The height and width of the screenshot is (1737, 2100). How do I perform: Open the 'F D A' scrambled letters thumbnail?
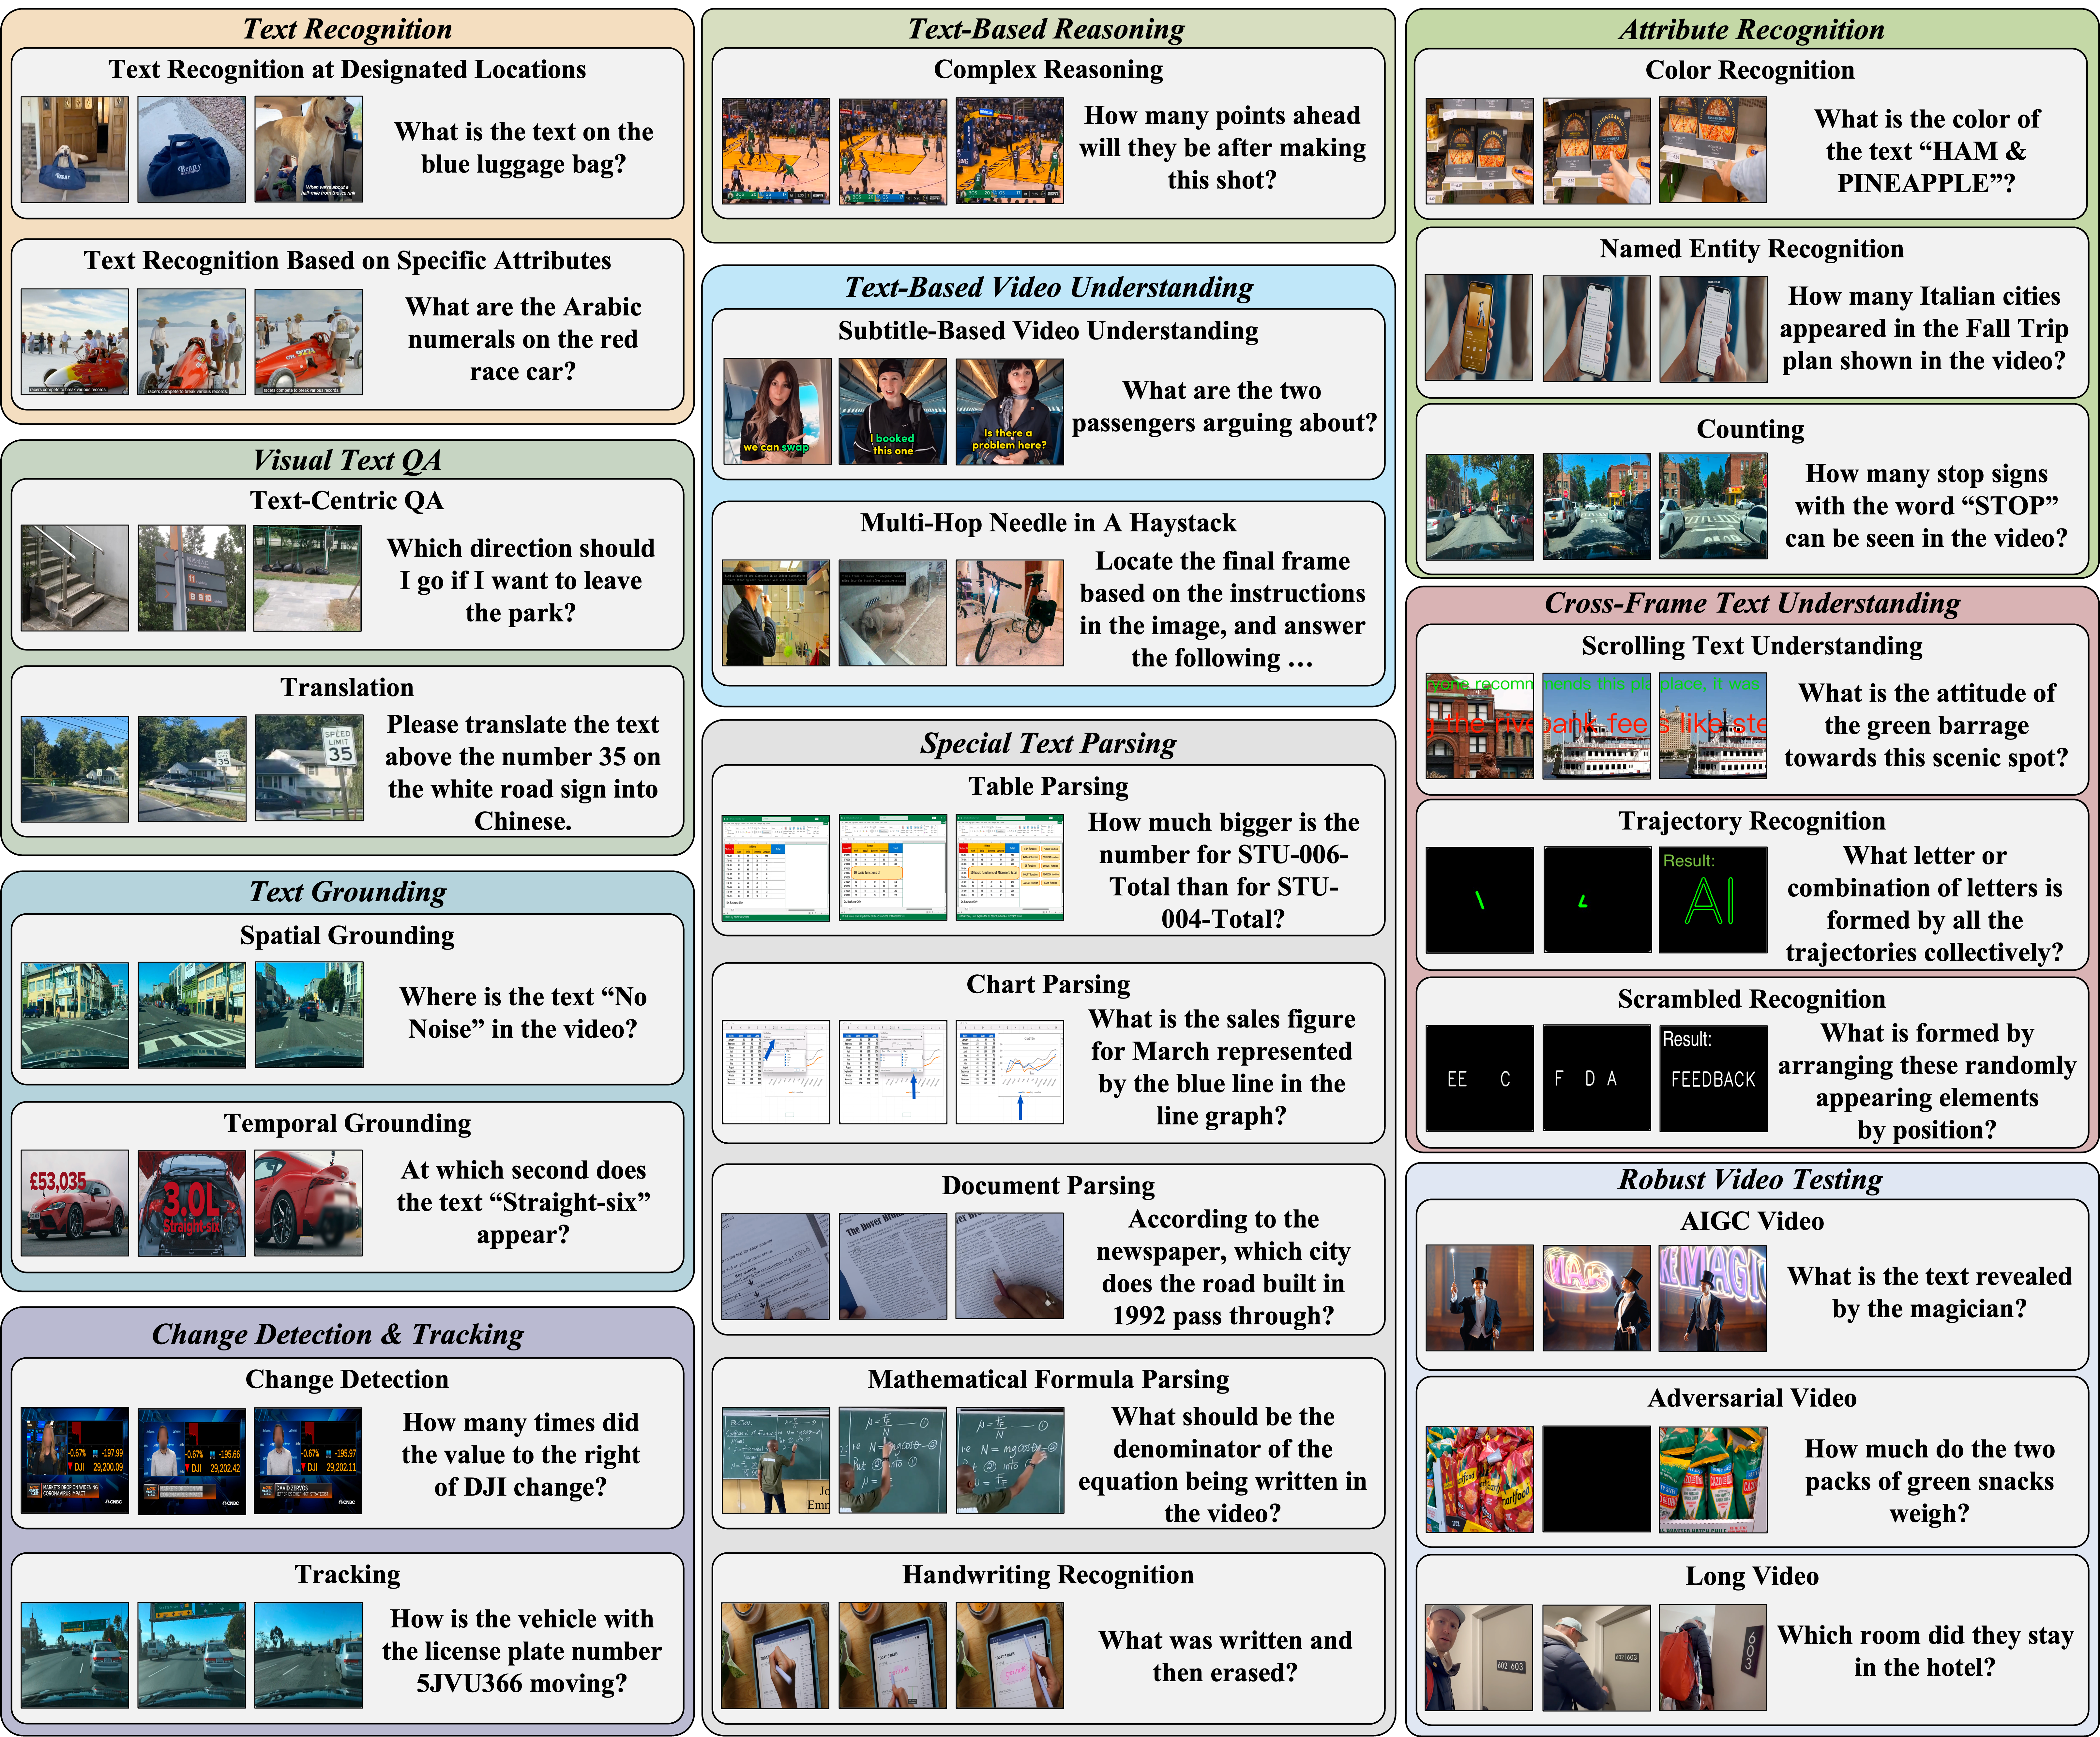point(1597,1078)
